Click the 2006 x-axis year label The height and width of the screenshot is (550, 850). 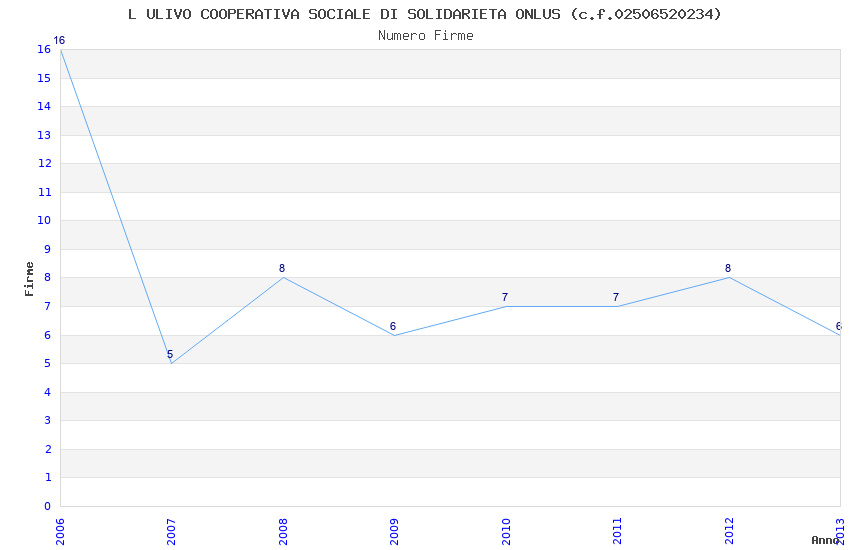click(x=60, y=532)
